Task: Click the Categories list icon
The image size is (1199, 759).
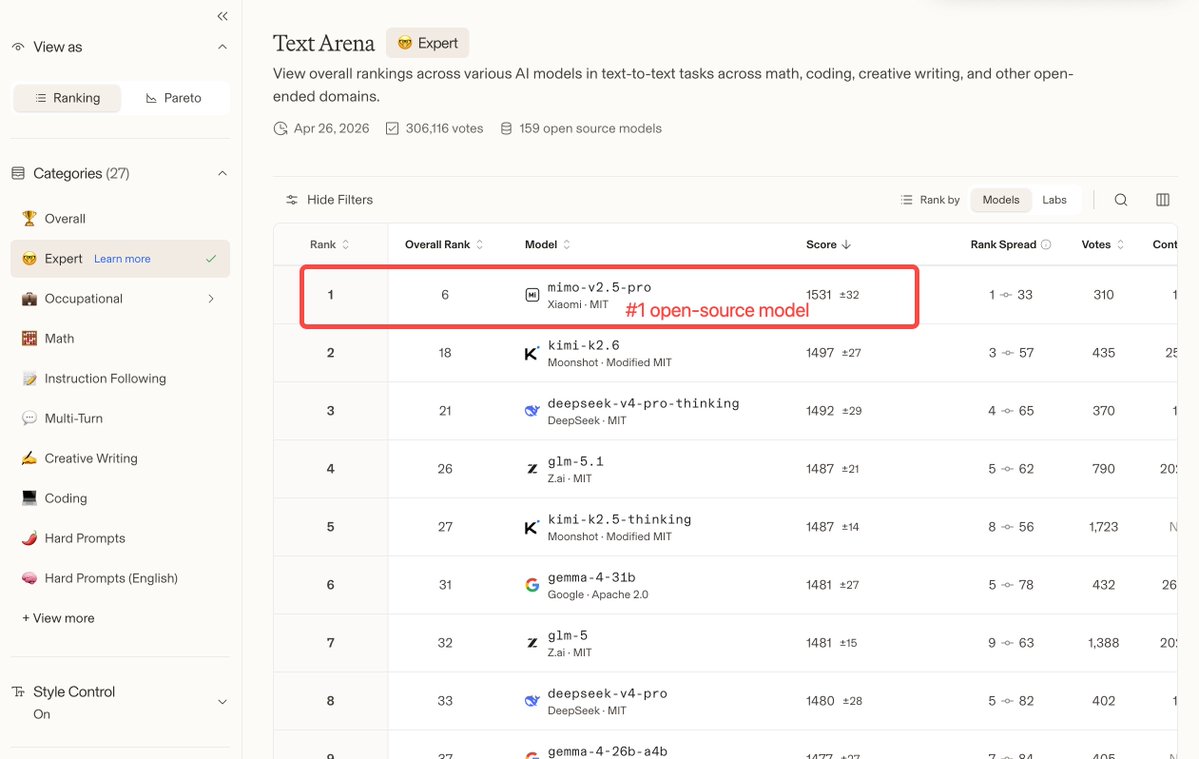Action: (x=18, y=174)
